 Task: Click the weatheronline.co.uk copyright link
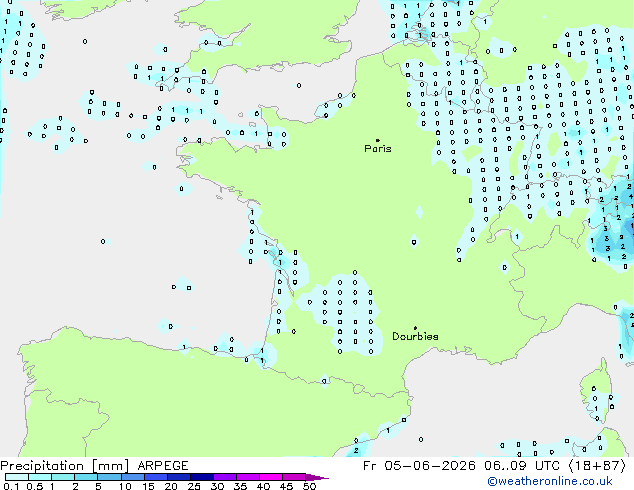coord(550,481)
